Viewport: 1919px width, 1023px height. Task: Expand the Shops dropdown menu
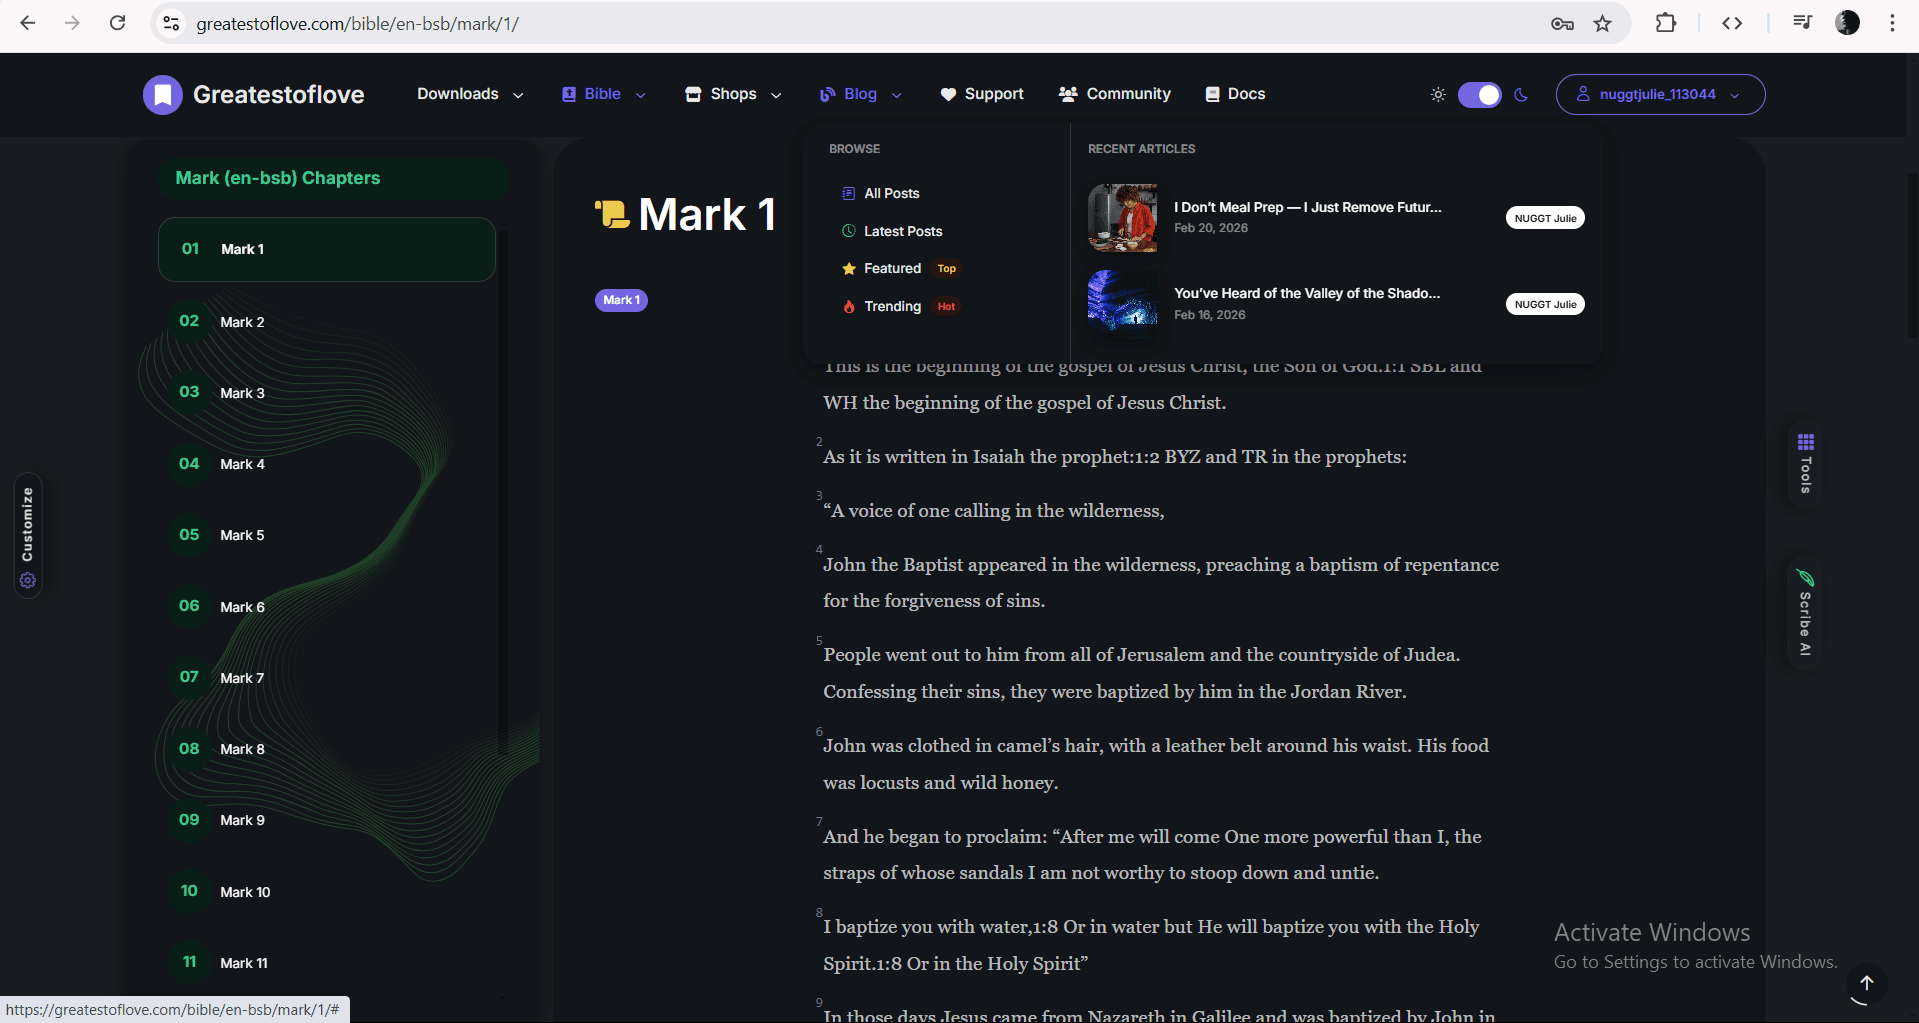click(733, 94)
